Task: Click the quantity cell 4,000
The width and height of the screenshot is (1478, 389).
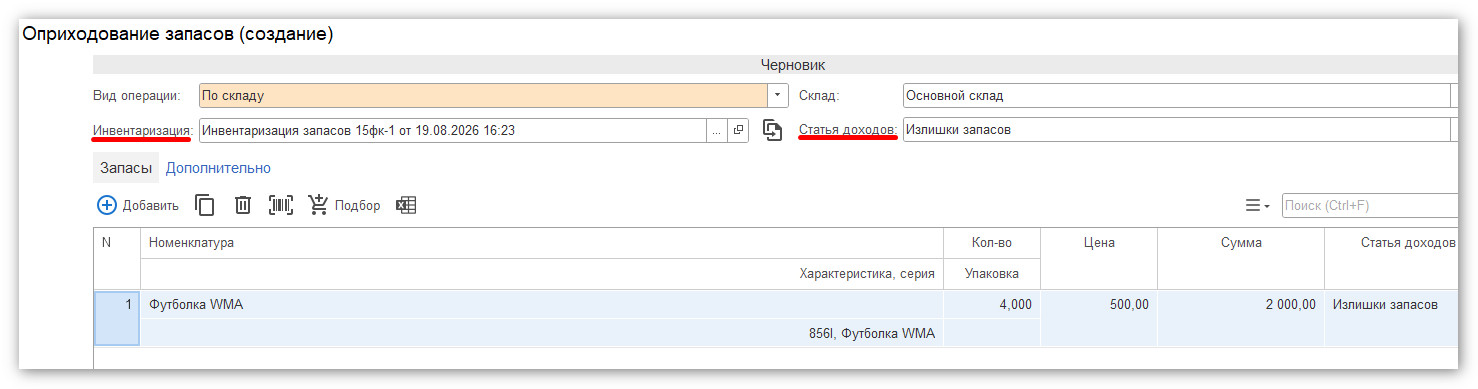Action: (992, 305)
